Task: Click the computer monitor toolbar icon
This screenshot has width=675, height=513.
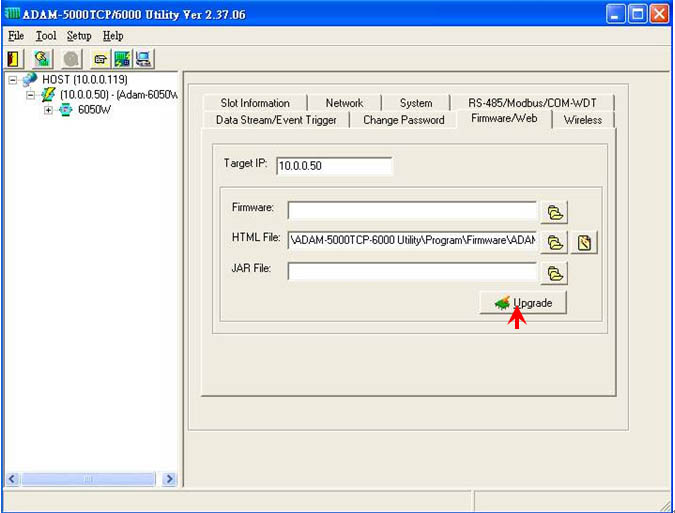Action: (144, 59)
